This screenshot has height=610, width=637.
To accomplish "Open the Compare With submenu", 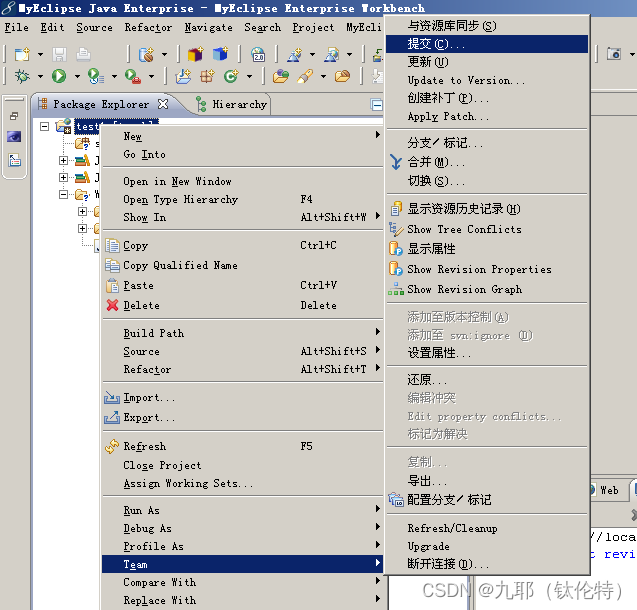I will (x=243, y=582).
